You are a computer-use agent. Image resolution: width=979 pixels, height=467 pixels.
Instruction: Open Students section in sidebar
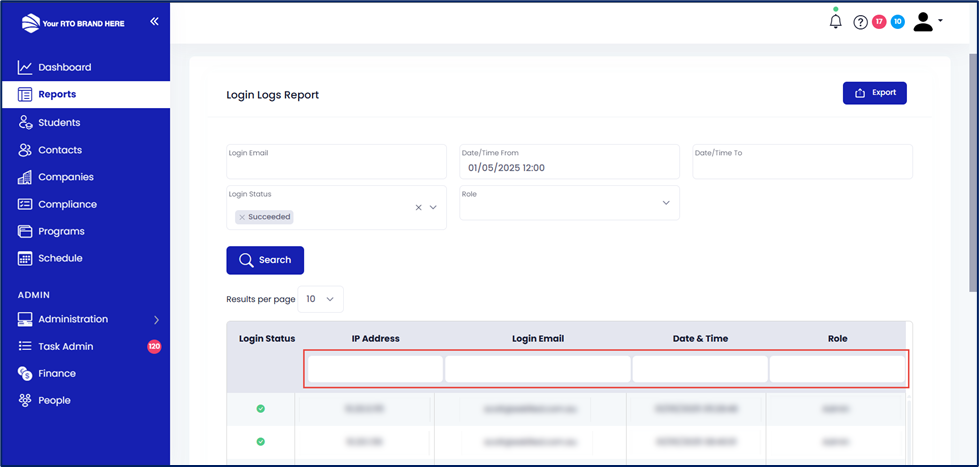click(x=59, y=123)
